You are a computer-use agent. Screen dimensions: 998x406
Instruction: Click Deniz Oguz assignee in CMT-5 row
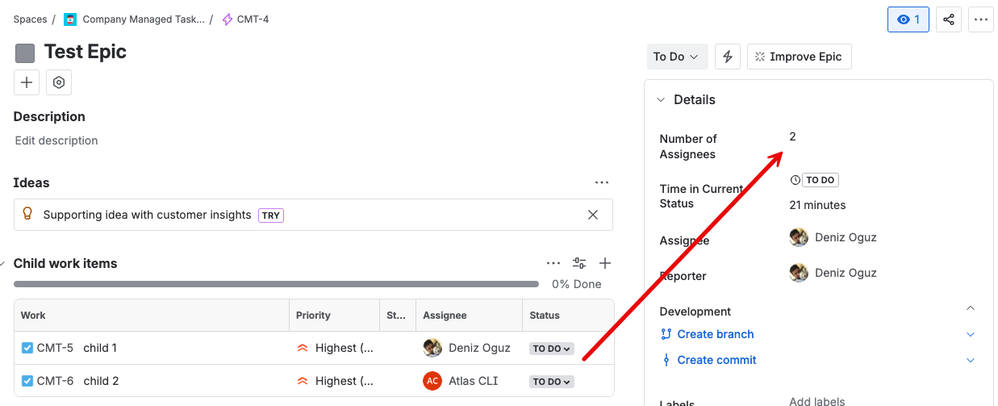[x=467, y=348]
